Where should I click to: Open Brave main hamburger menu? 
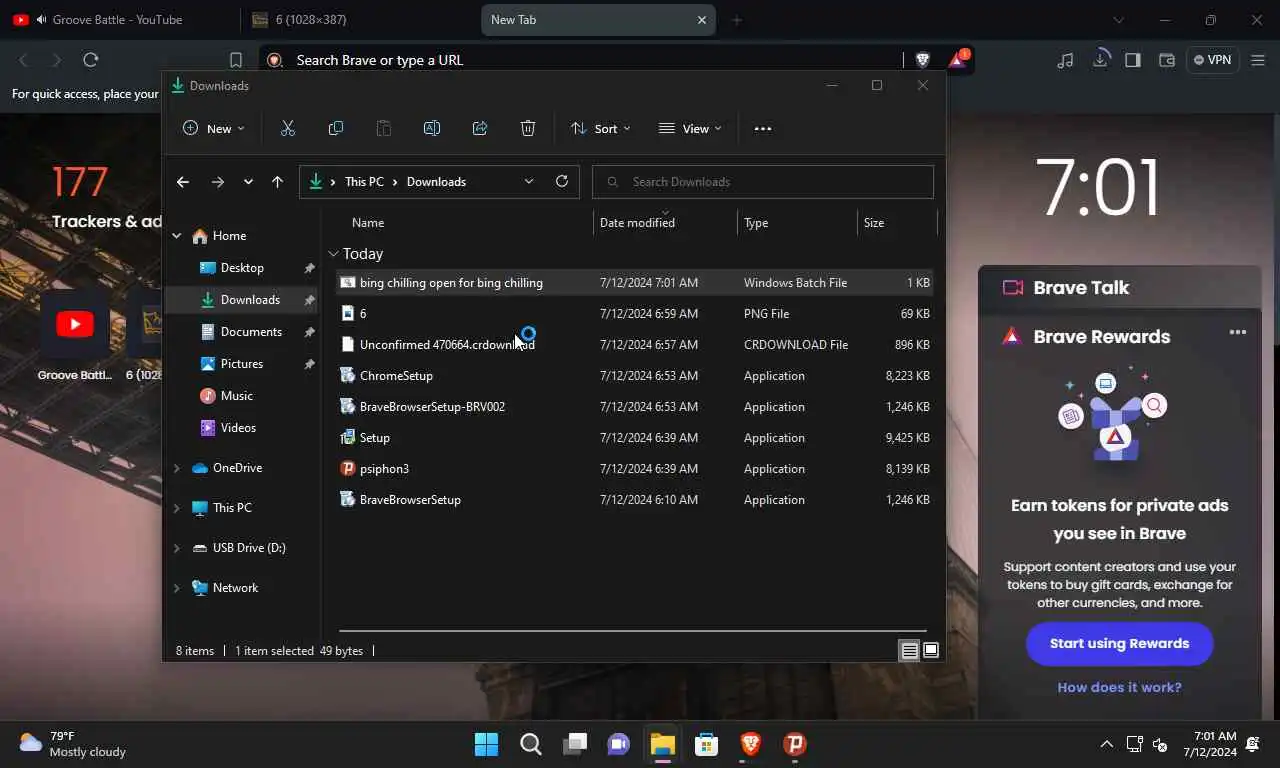click(1258, 60)
